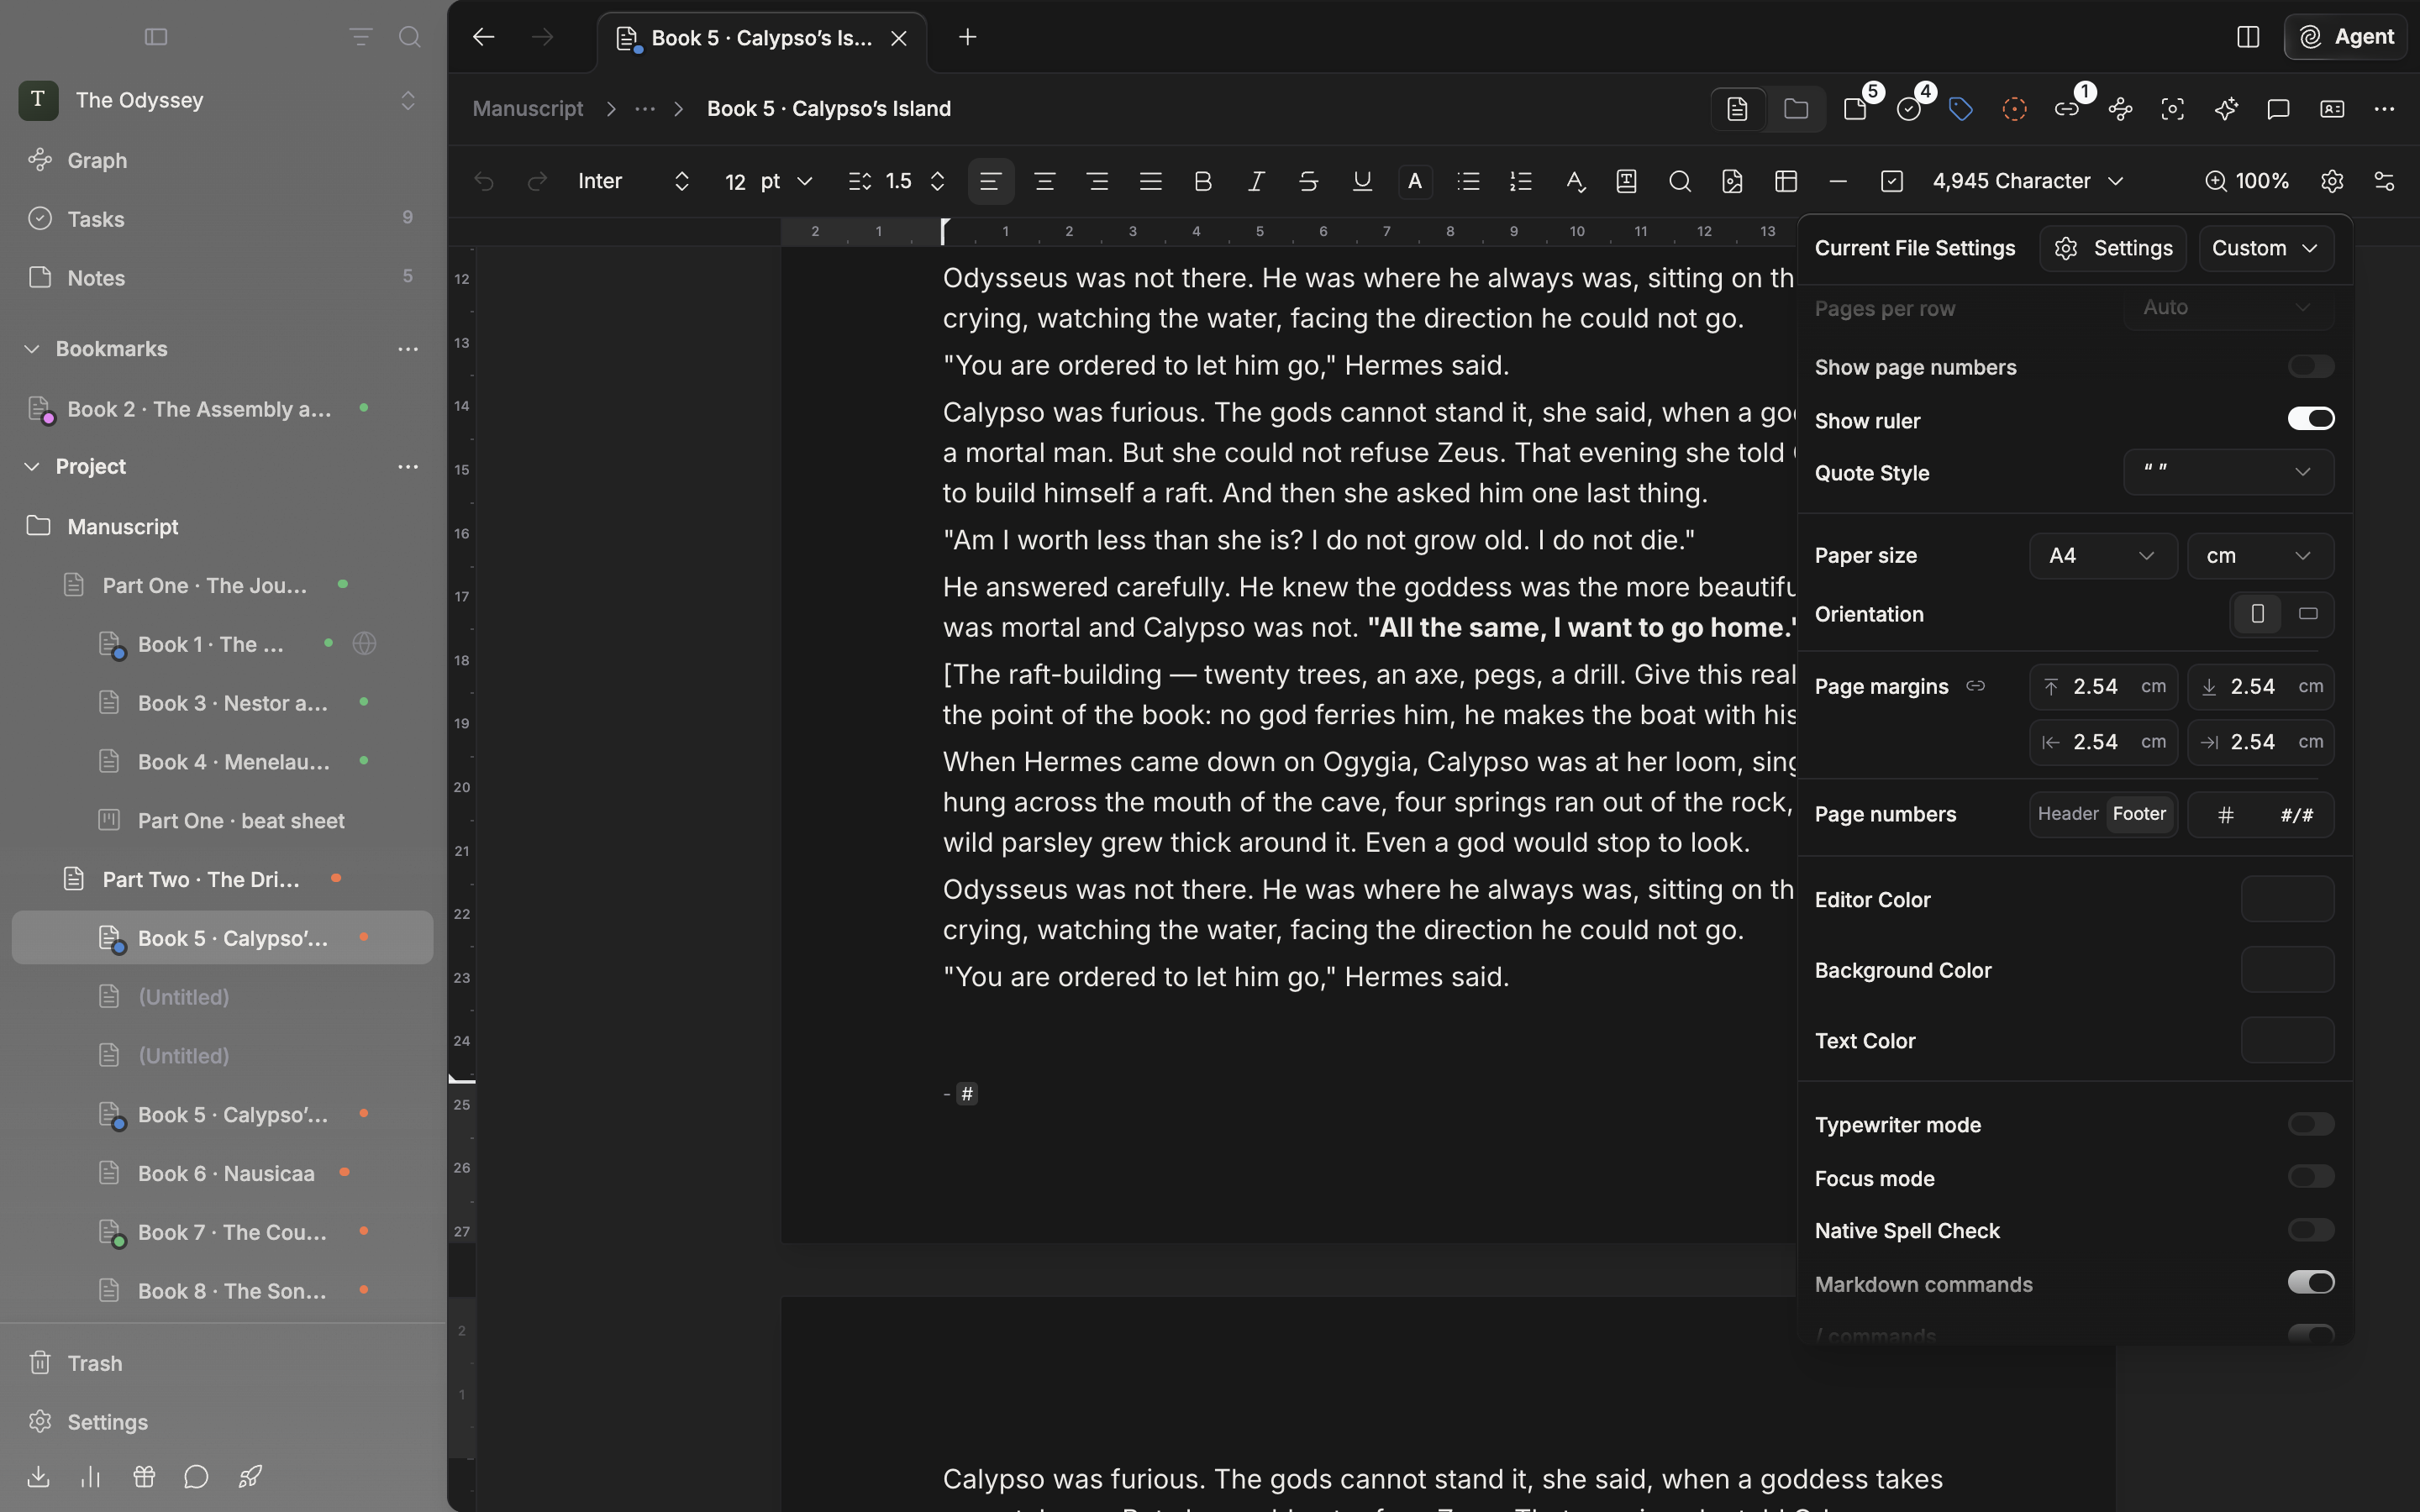The image size is (2420, 1512).
Task: Open editor gear settings icon
Action: [2332, 181]
